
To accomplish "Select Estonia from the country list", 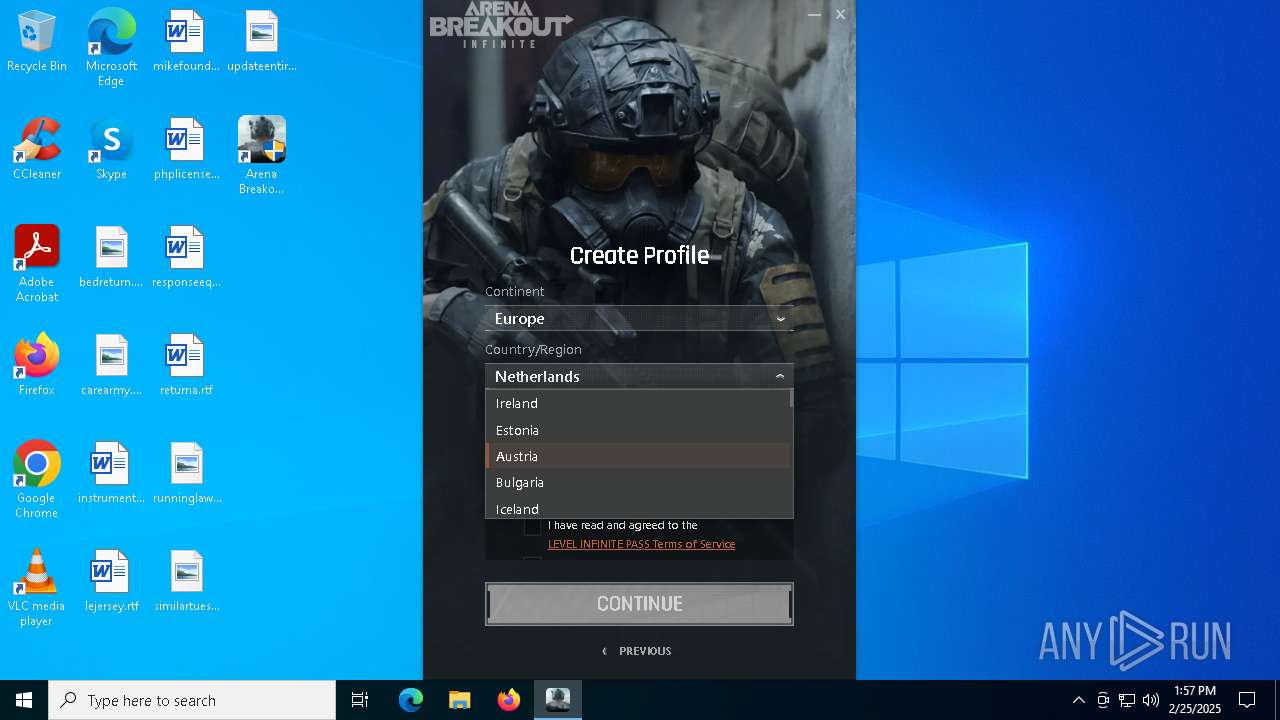I will [x=637, y=430].
